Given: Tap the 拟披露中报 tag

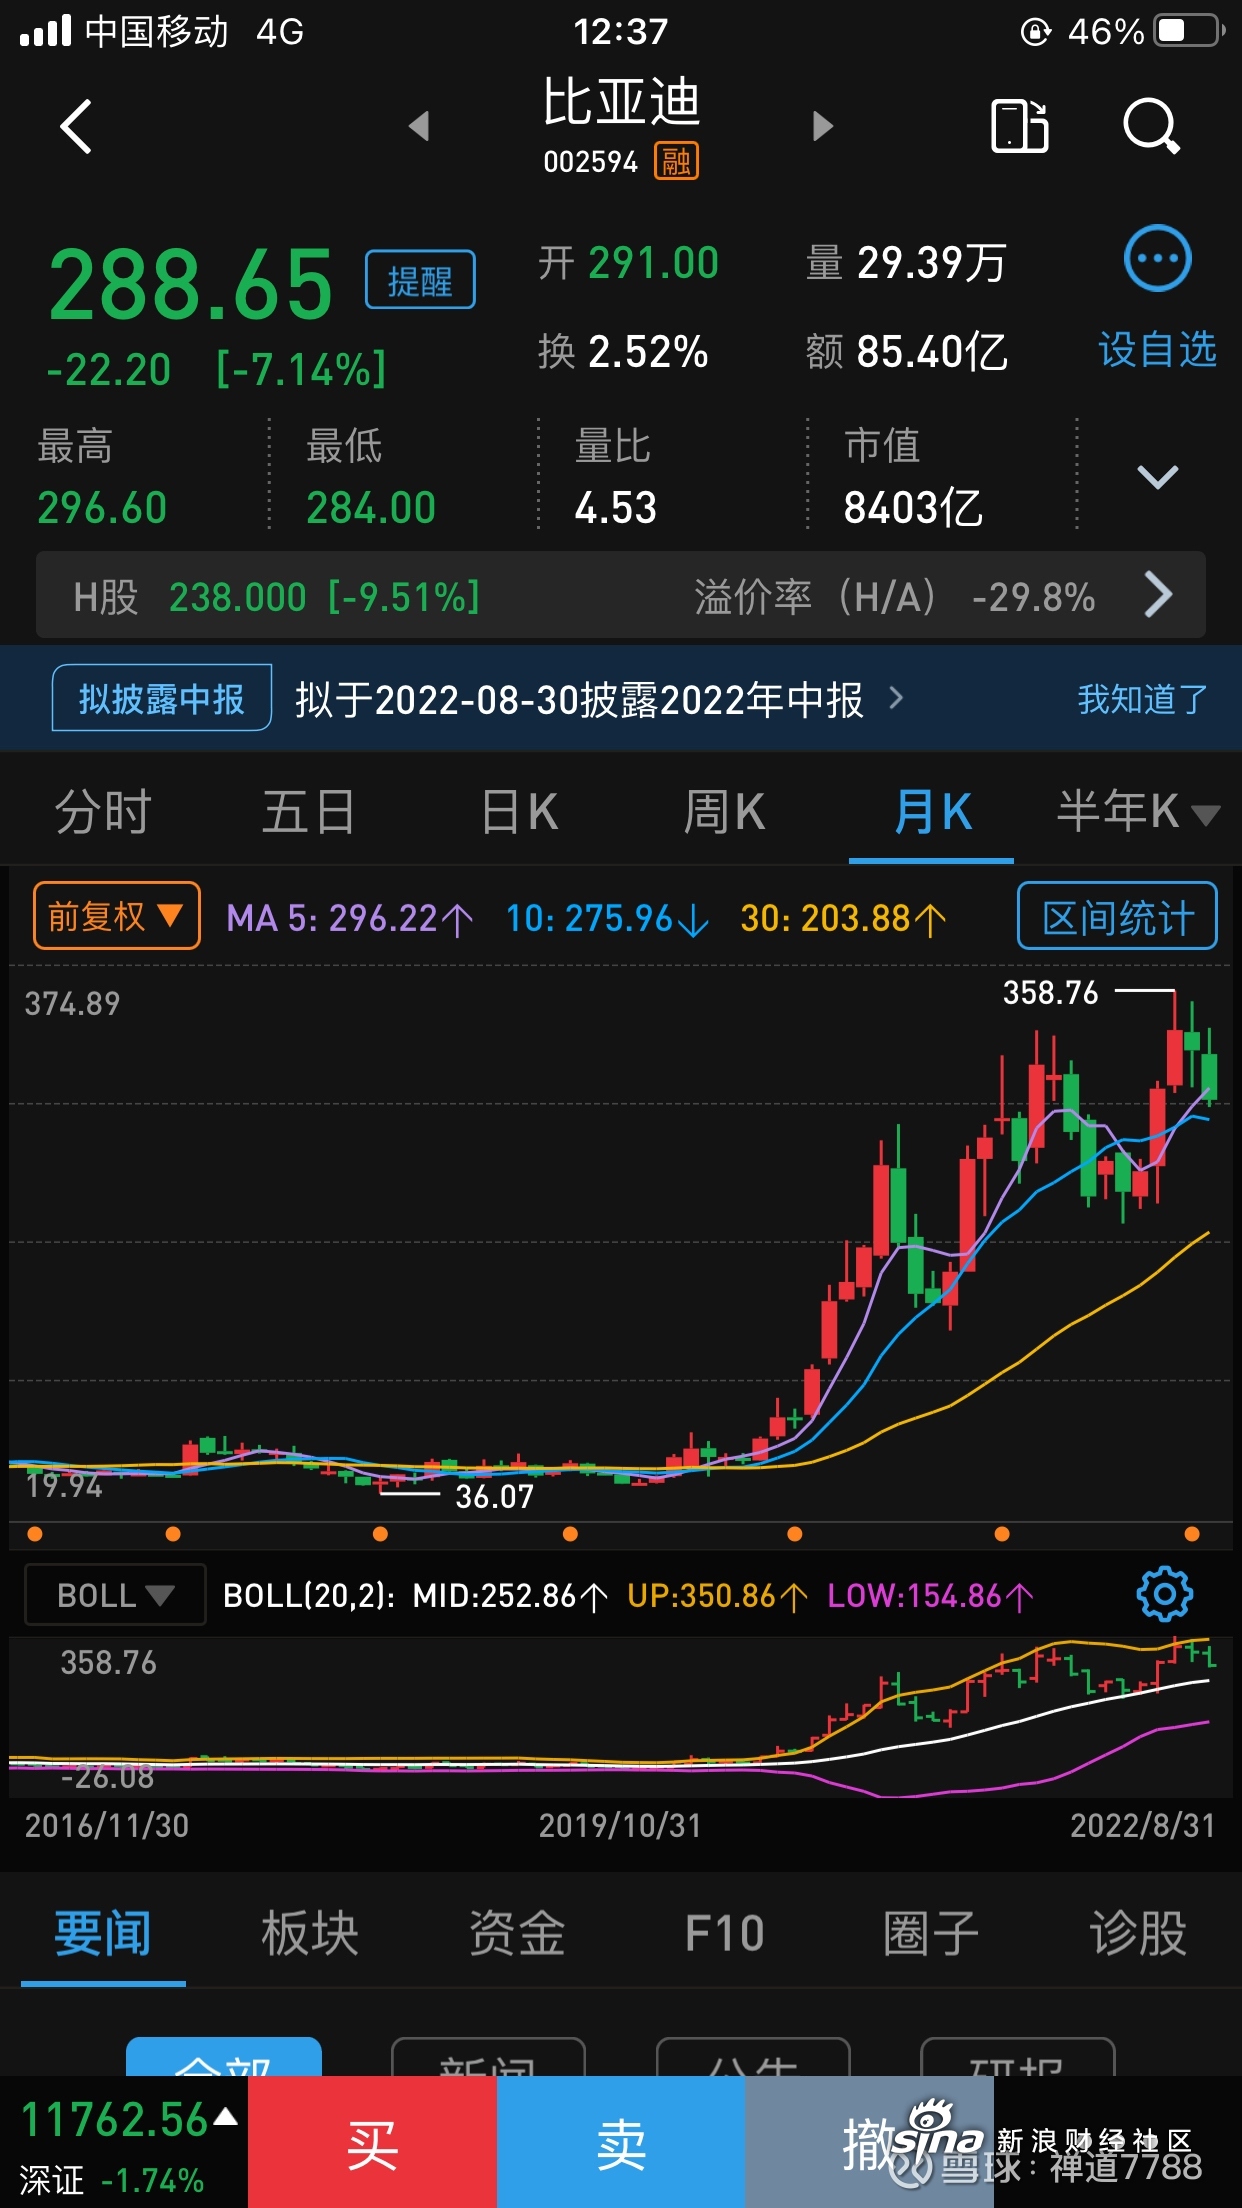Looking at the screenshot, I should tap(162, 698).
